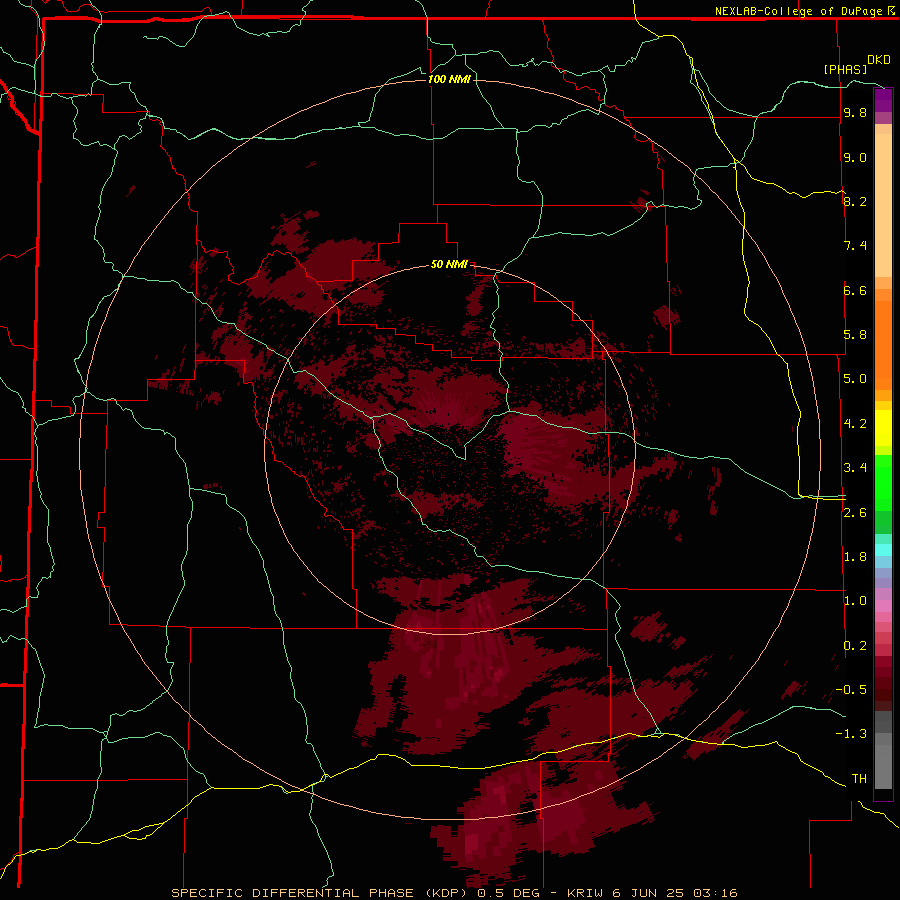900x900 pixels.
Task: Click the 100 NMI range ring label
Action: (x=449, y=79)
